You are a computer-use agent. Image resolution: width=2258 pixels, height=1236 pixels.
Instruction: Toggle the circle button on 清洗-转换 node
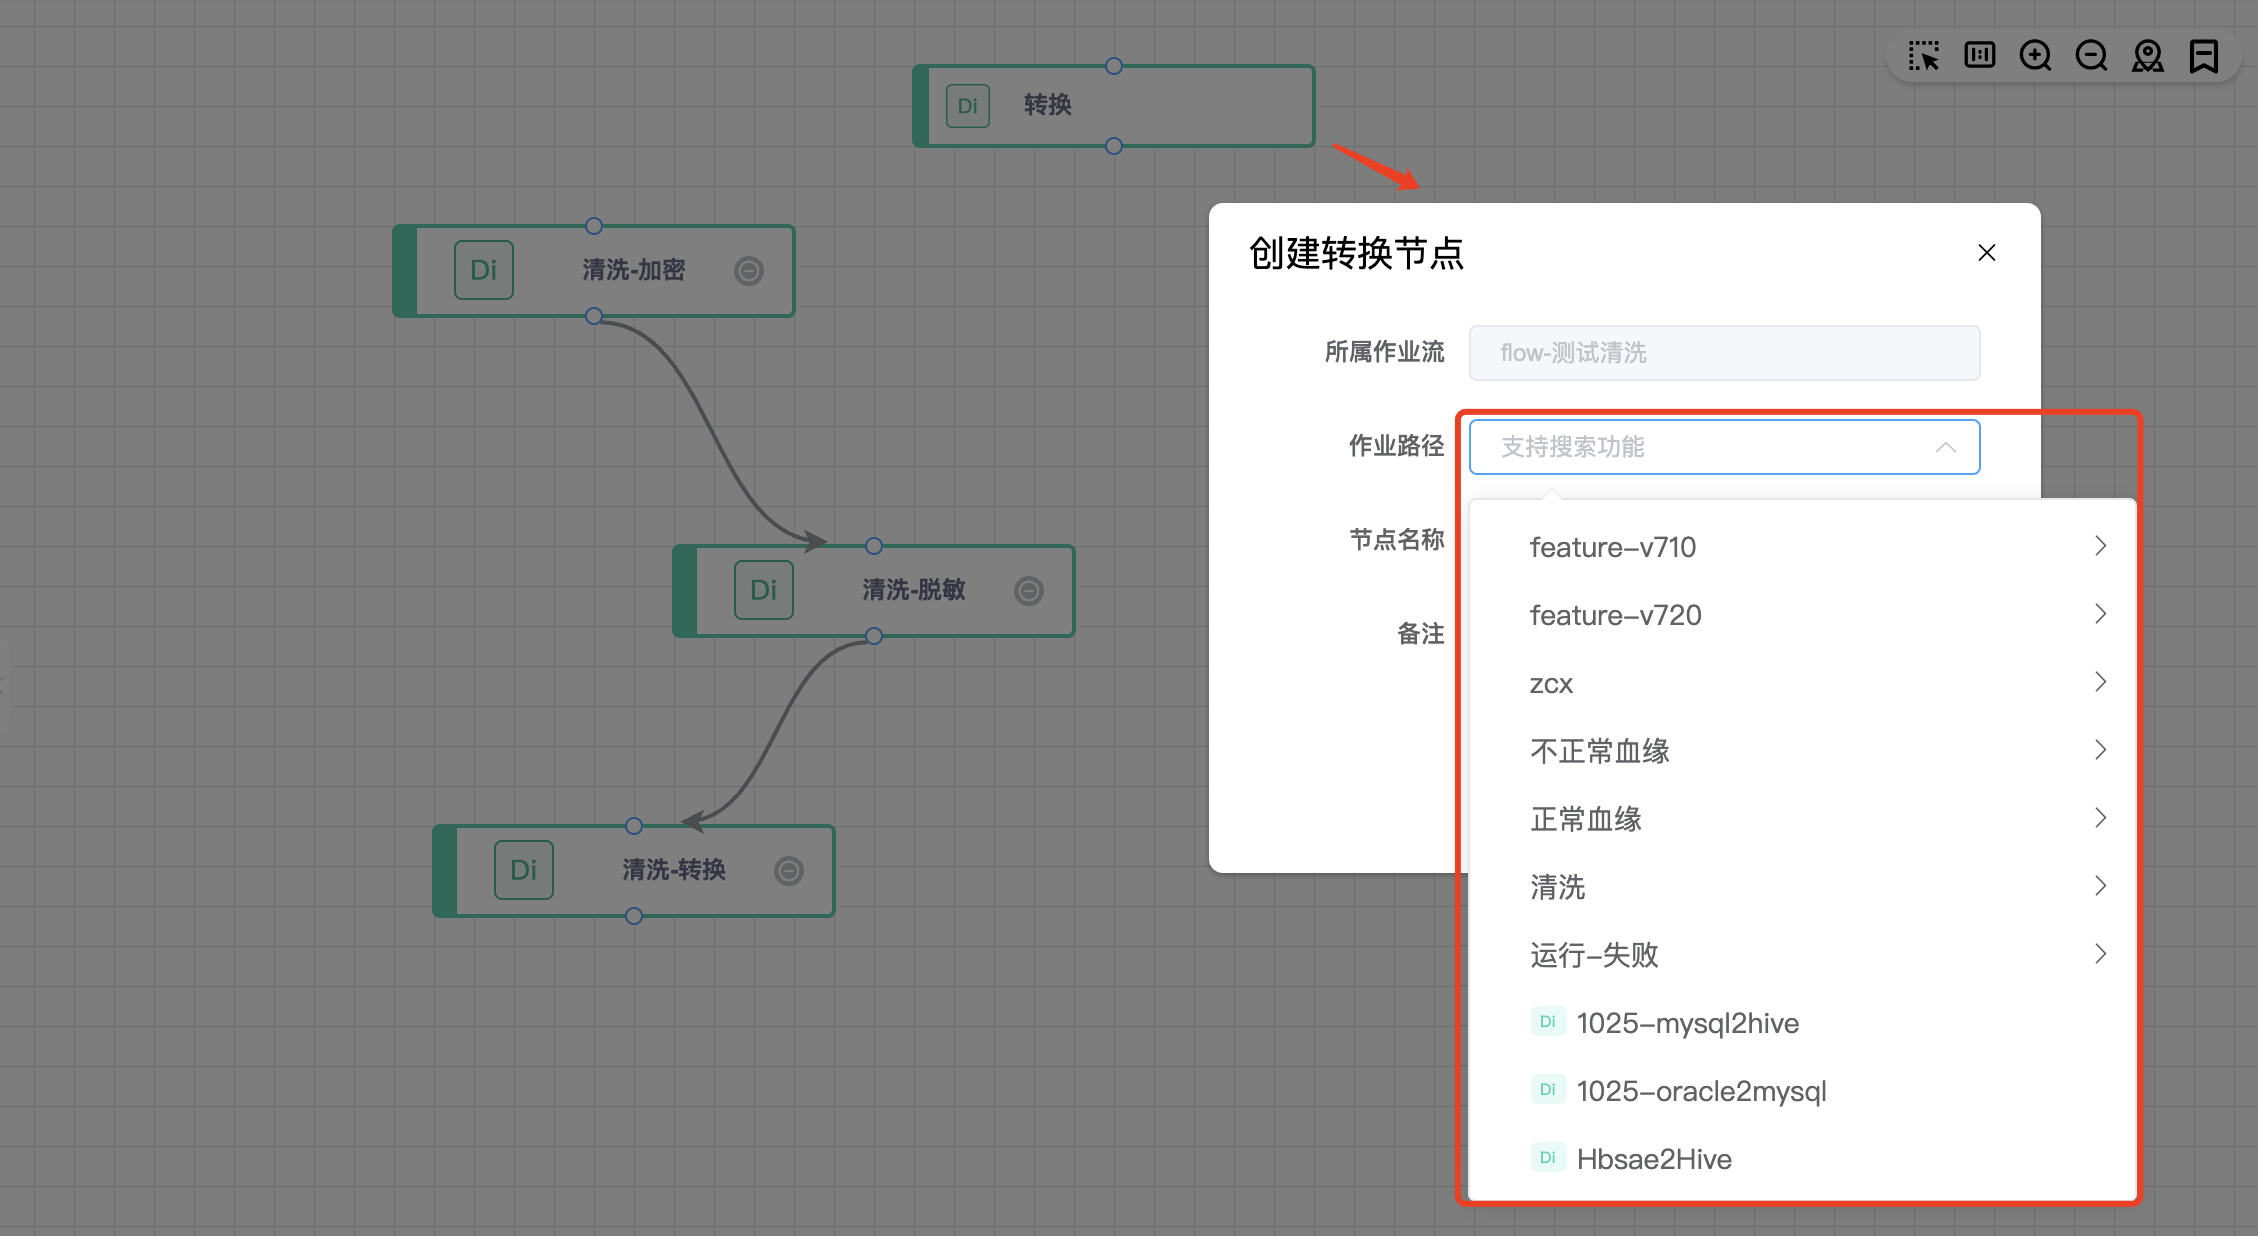789,871
